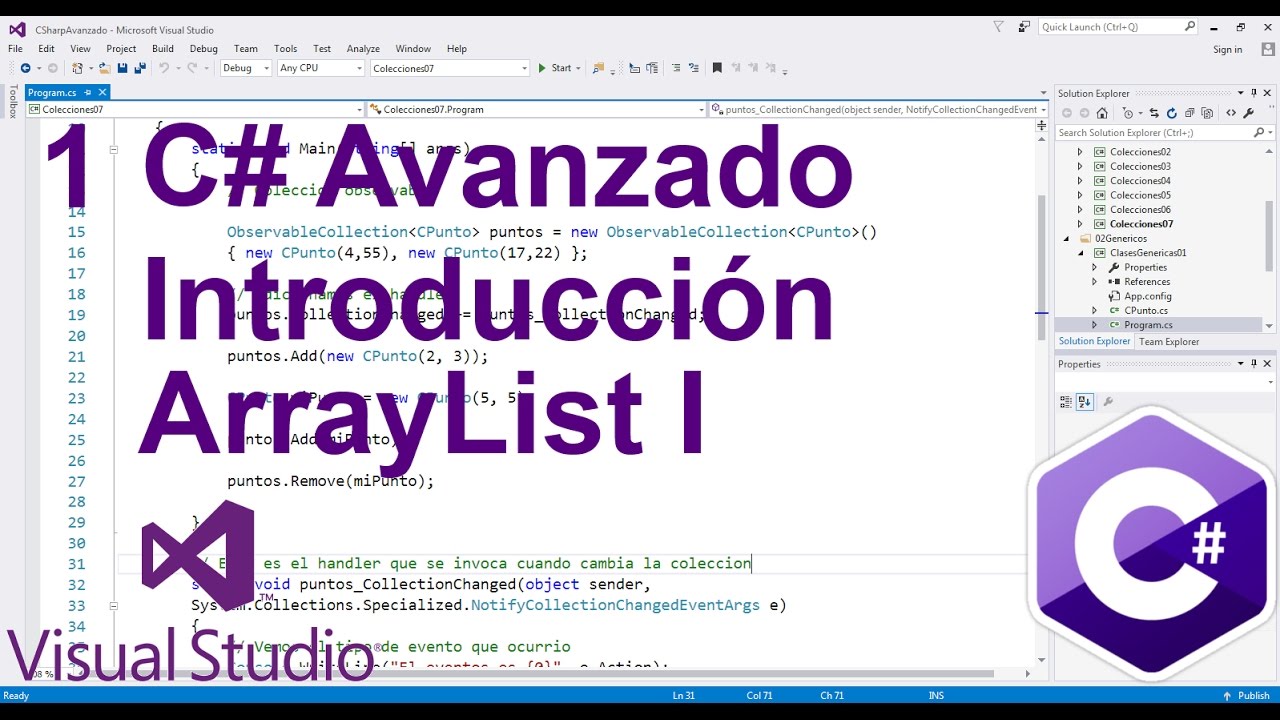The width and height of the screenshot is (1280, 720).
Task: Click the Property Pages wrench in Properties panel
Action: coord(1107,402)
